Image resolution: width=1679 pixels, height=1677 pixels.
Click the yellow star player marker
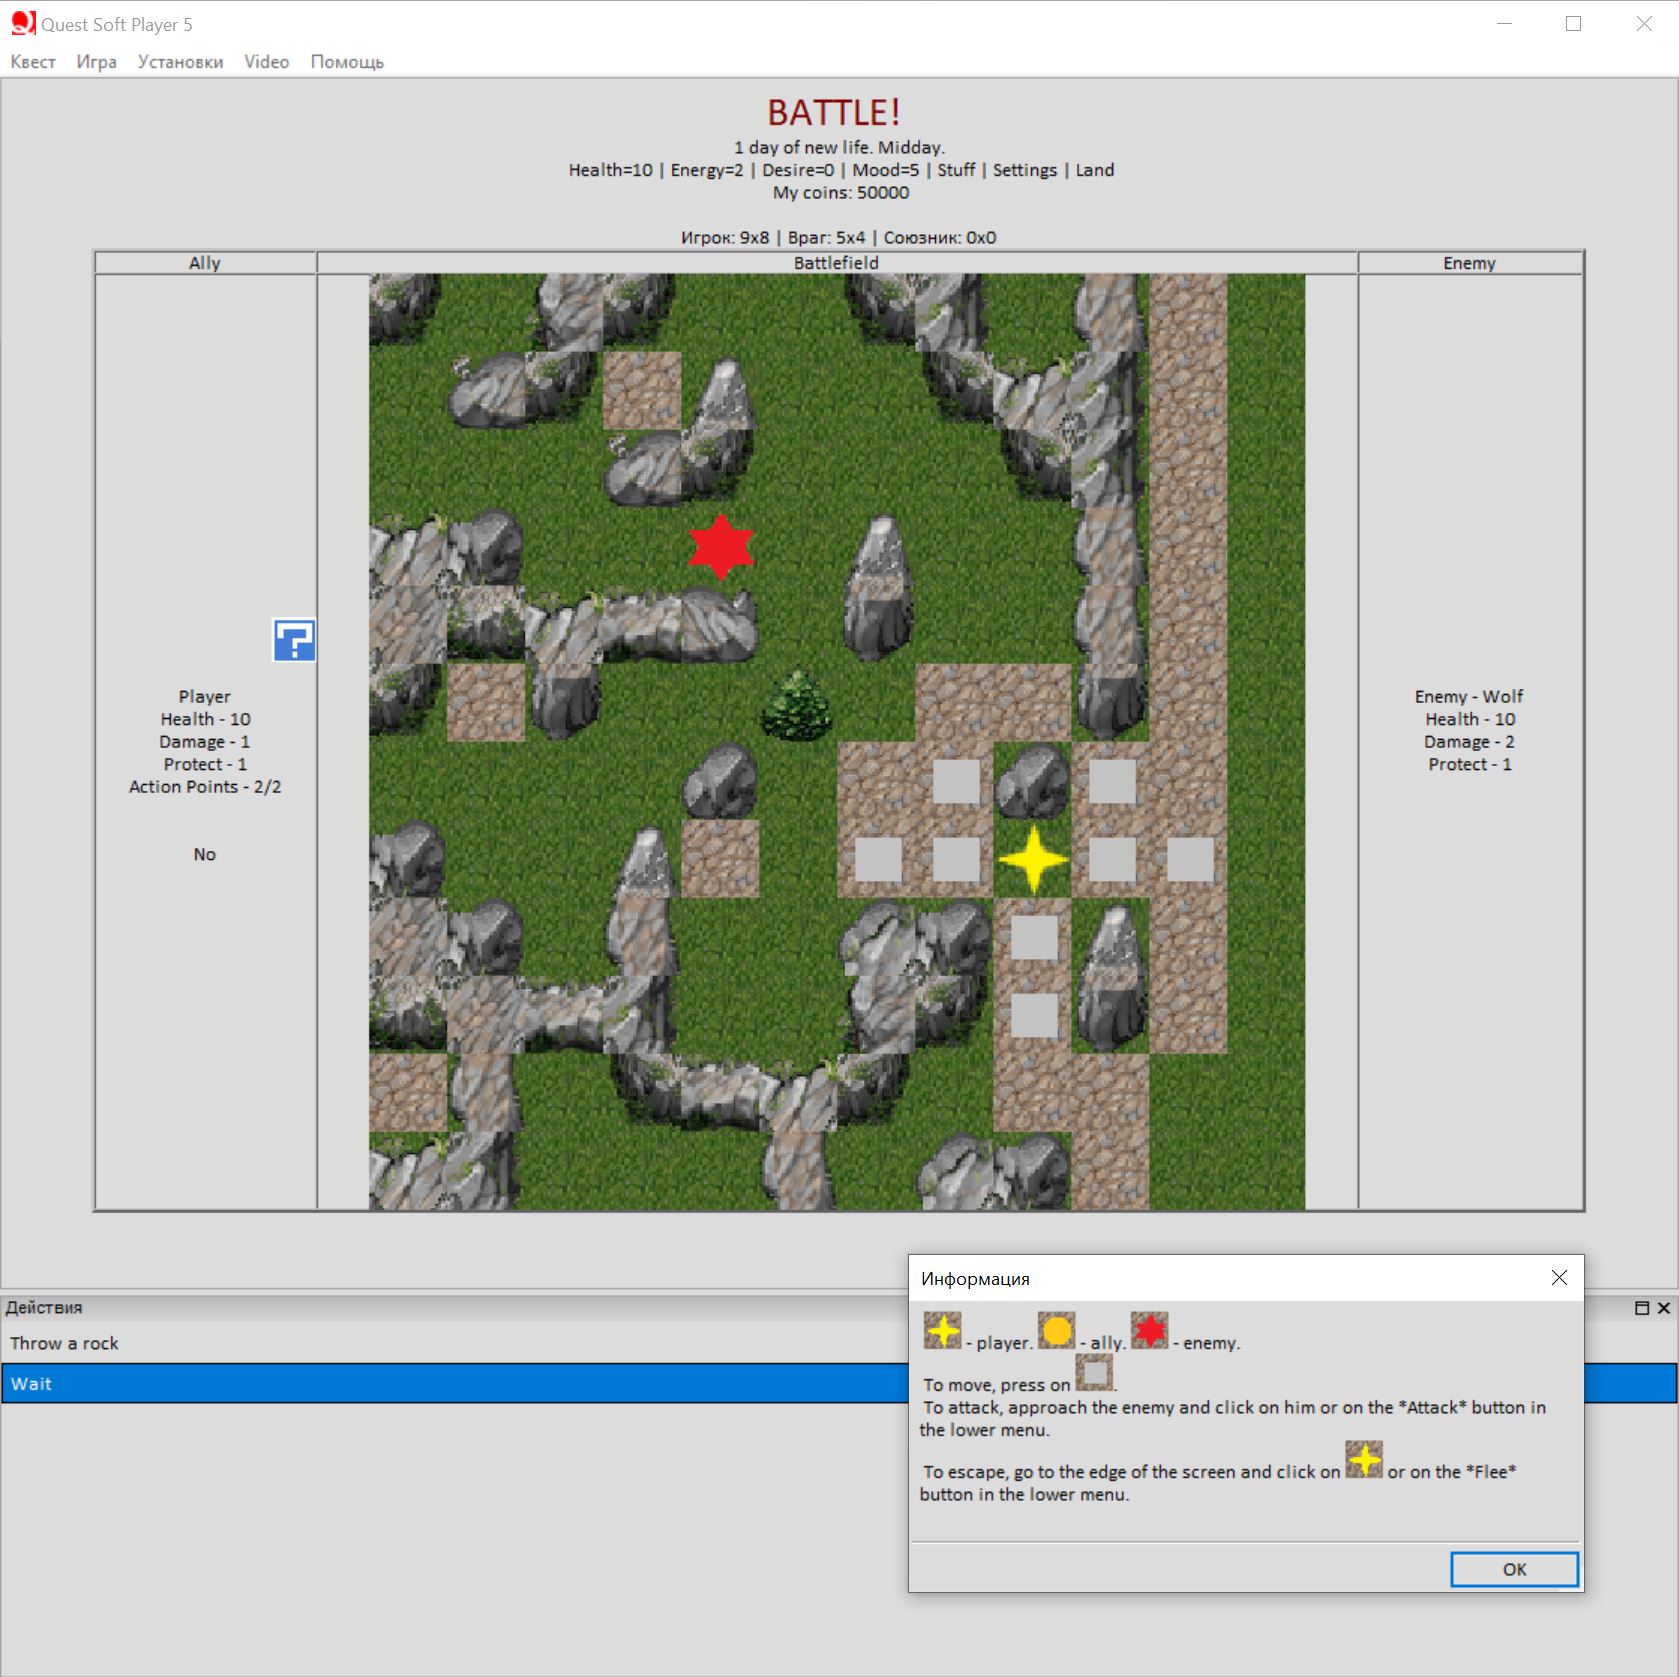tap(1033, 859)
